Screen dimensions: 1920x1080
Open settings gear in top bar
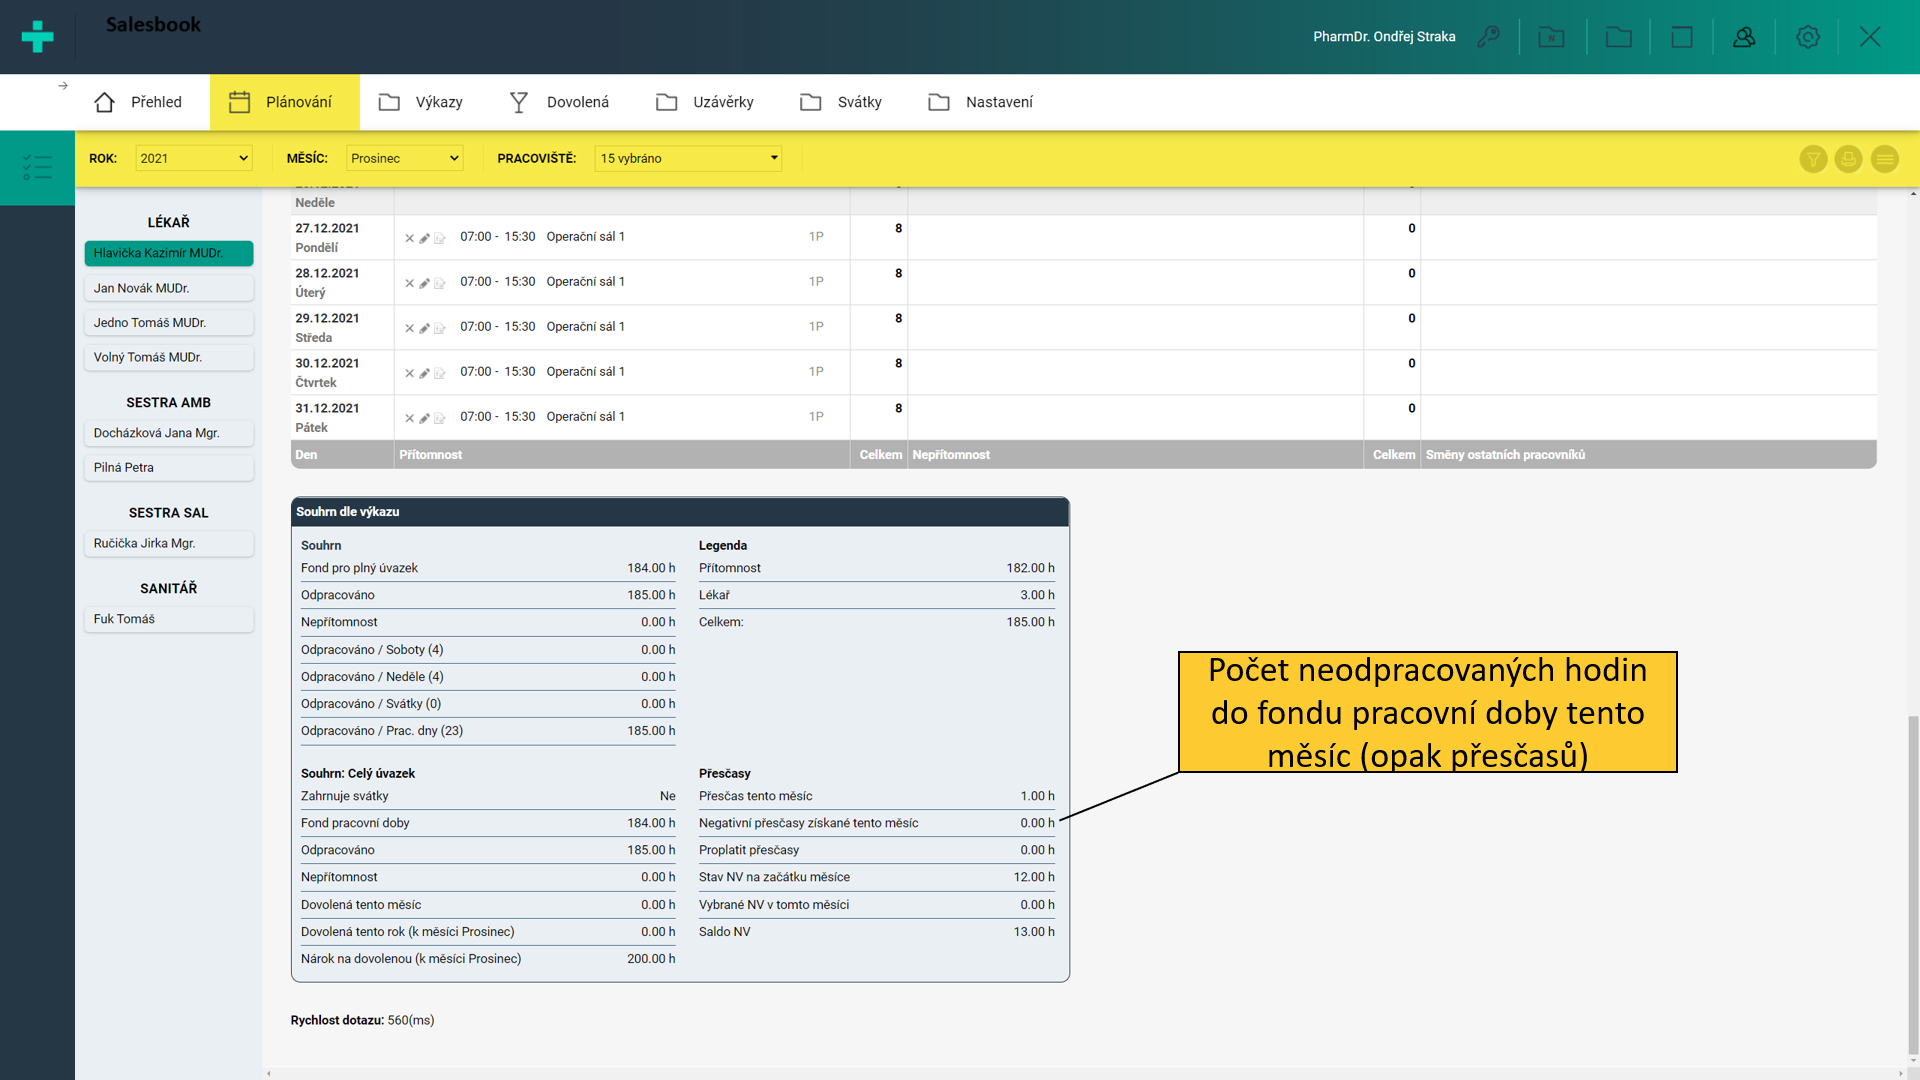click(x=1807, y=37)
